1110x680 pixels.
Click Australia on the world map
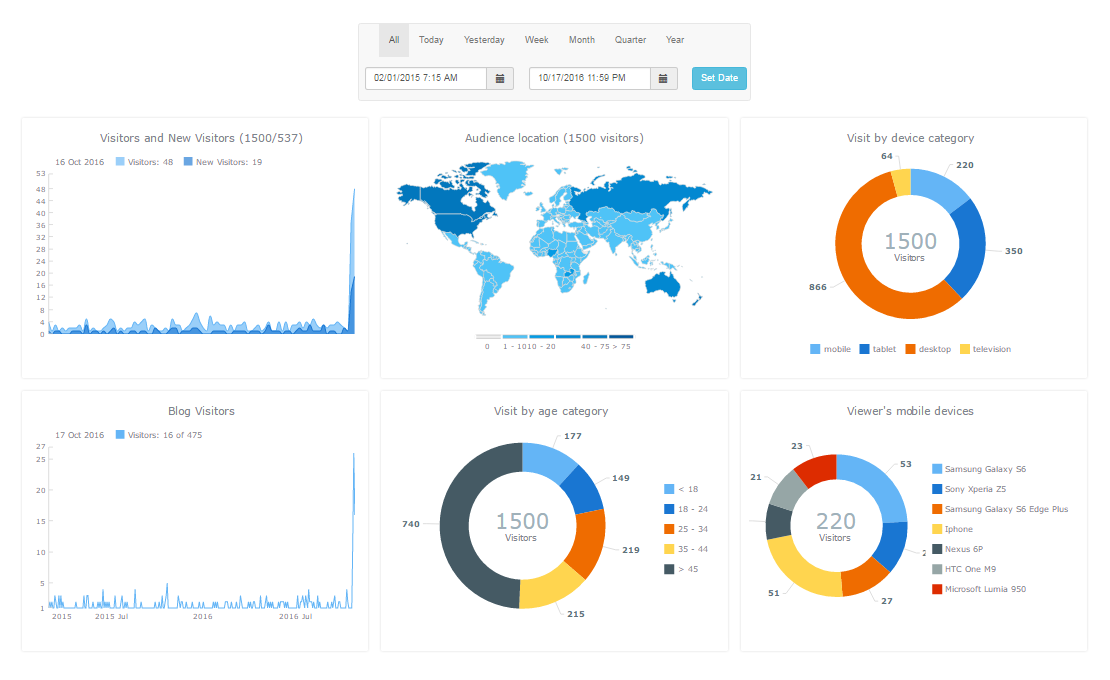click(x=662, y=284)
